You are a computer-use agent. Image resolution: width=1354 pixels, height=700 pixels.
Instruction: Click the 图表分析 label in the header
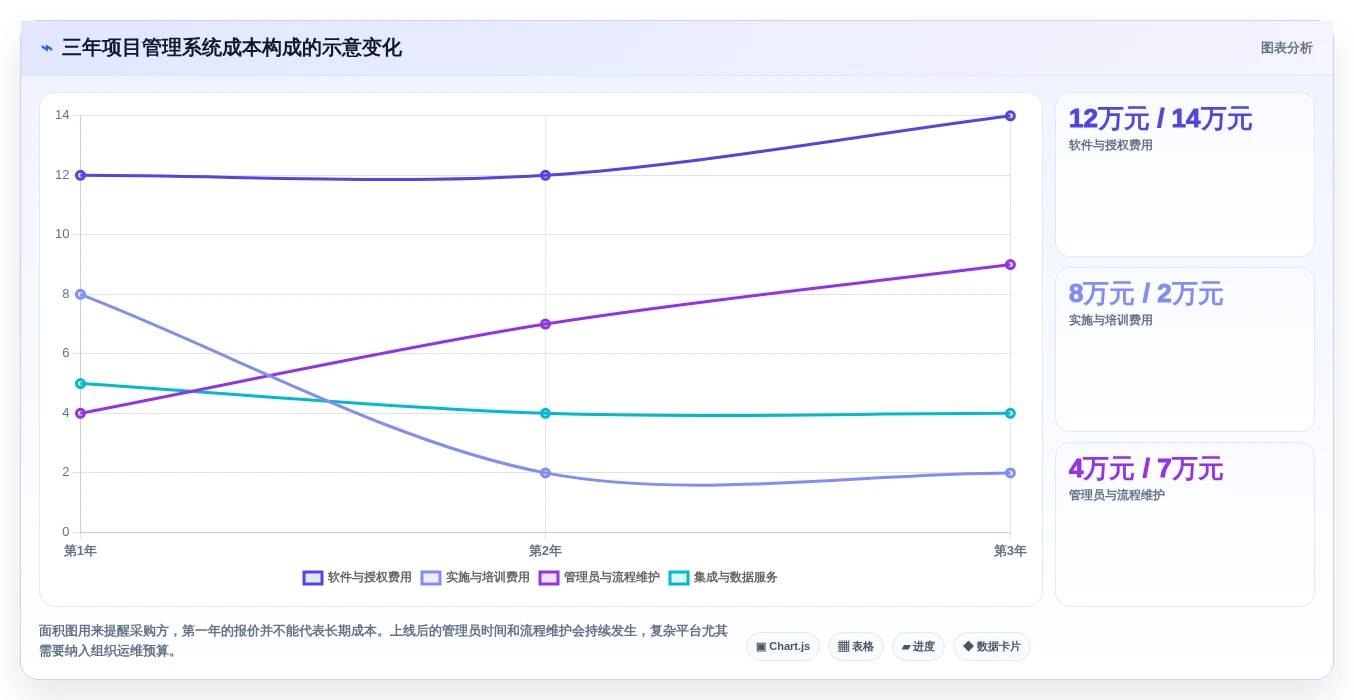(1286, 48)
